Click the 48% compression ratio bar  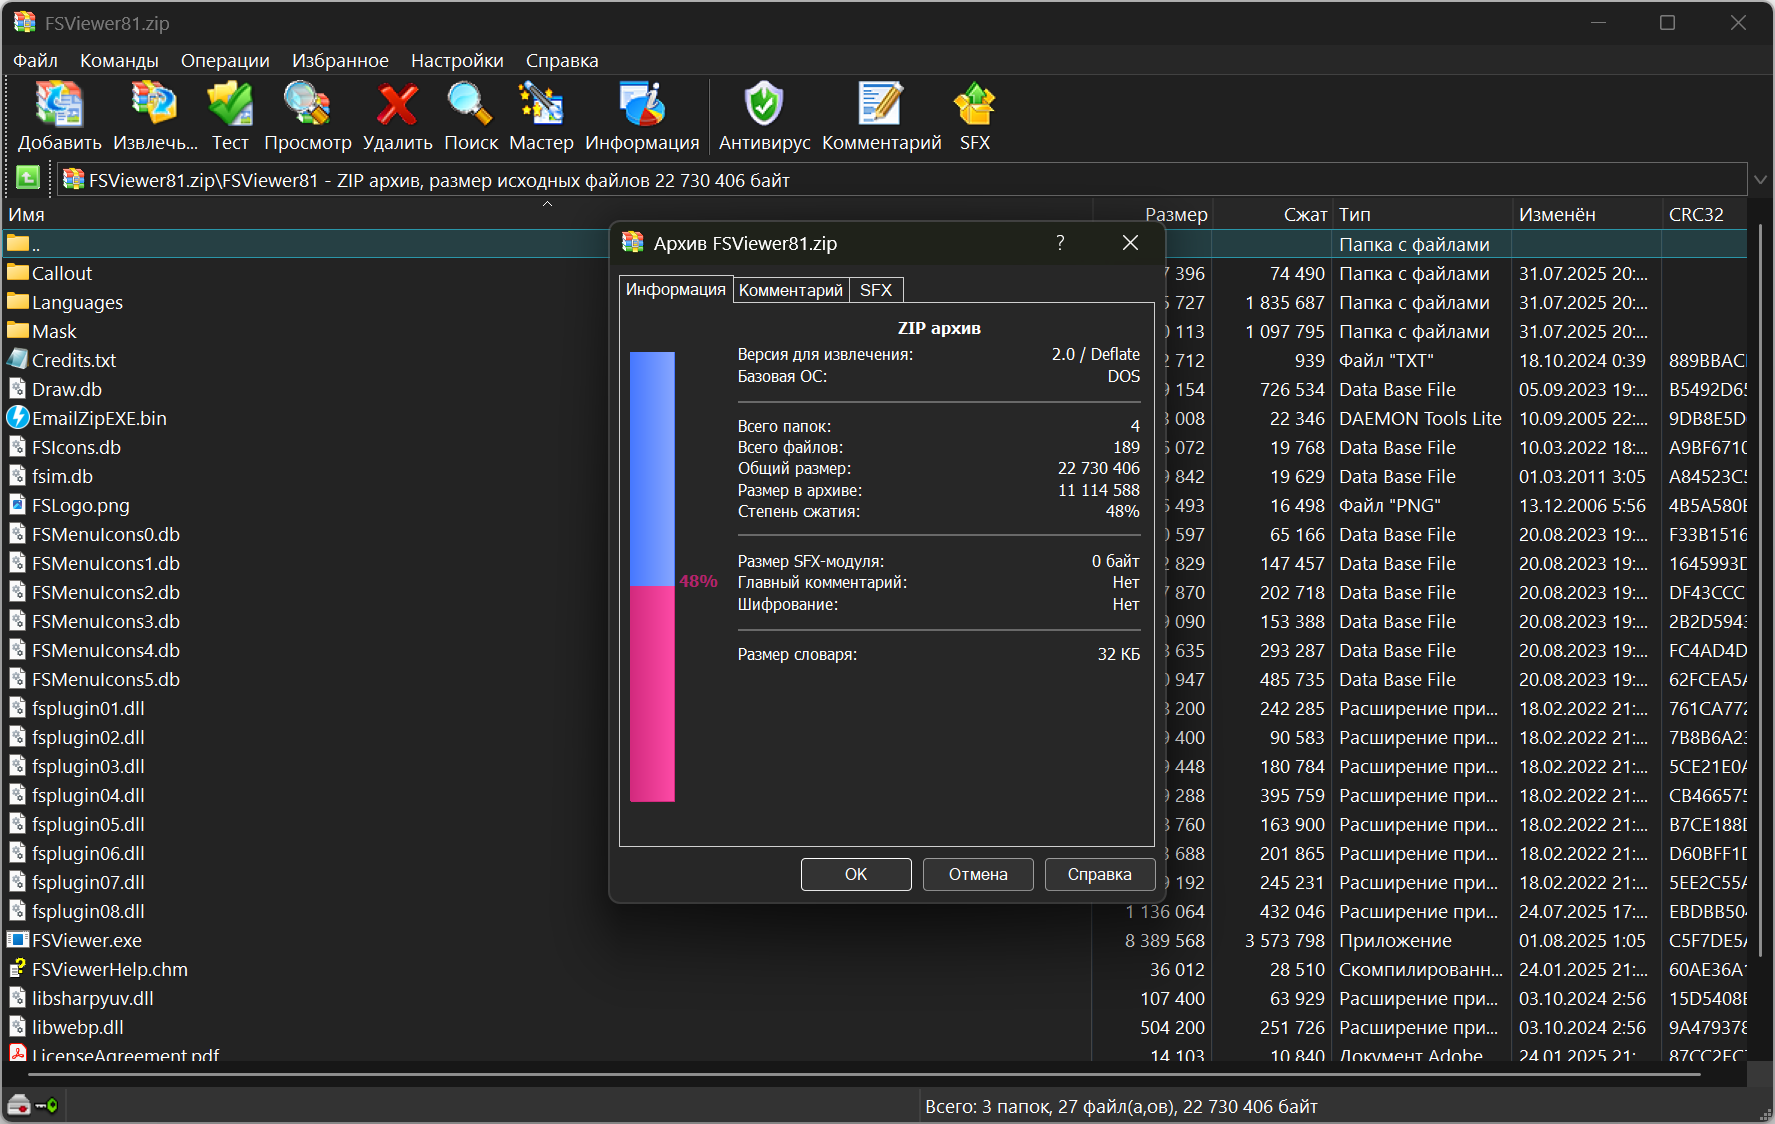pyautogui.click(x=652, y=577)
